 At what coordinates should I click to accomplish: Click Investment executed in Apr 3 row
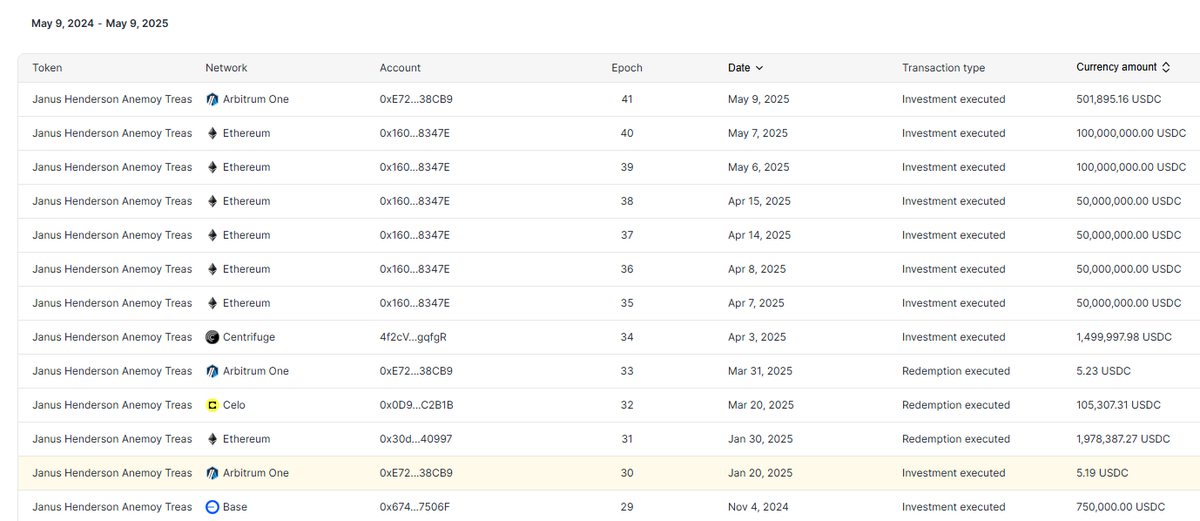pyautogui.click(x=954, y=338)
